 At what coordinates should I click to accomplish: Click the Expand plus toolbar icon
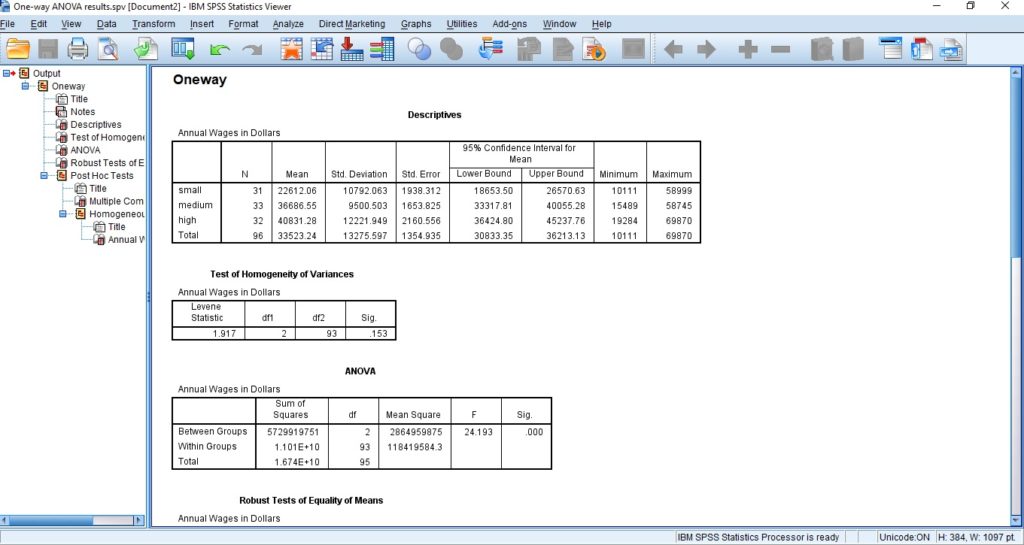748,50
